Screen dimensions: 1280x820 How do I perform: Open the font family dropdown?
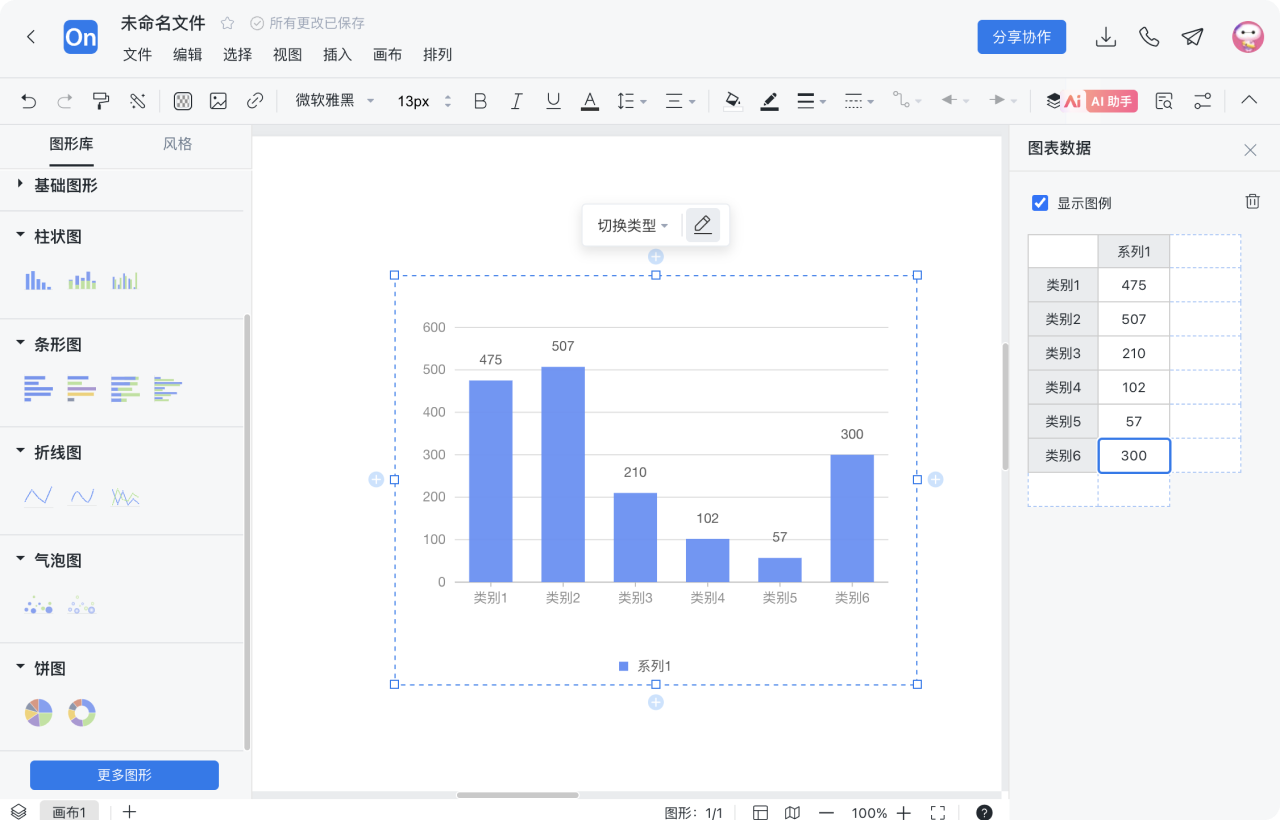[332, 100]
